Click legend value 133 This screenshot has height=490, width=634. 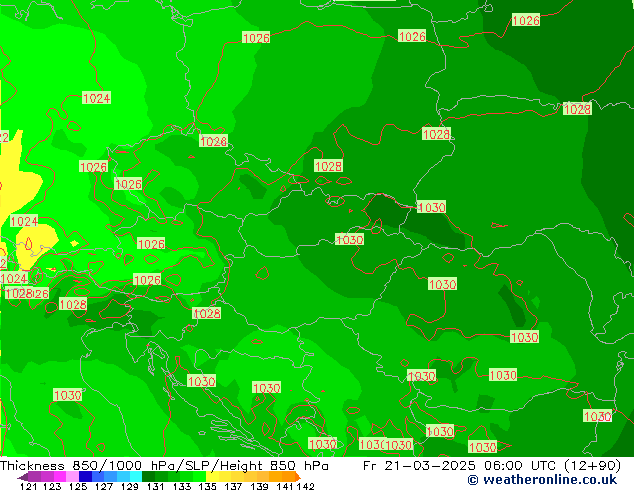tap(181, 486)
